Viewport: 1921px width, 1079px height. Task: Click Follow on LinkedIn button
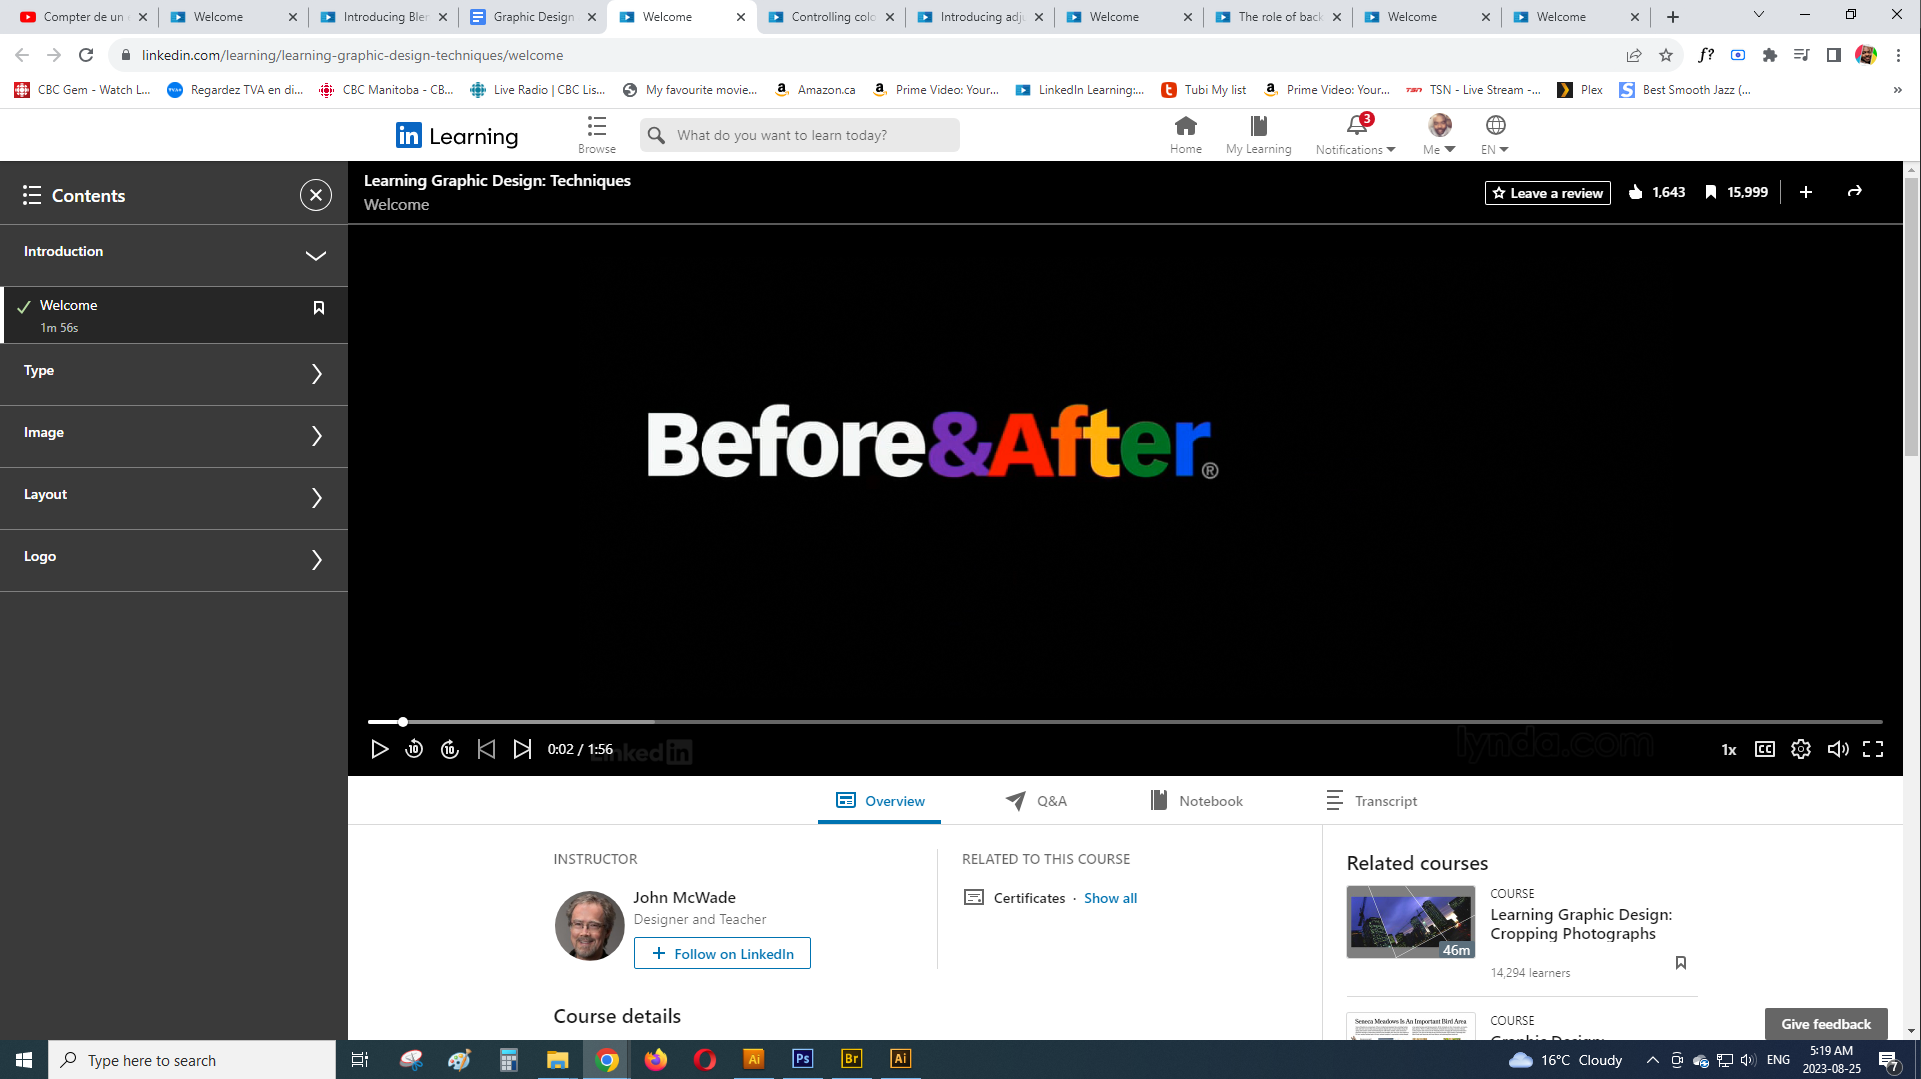coord(722,954)
